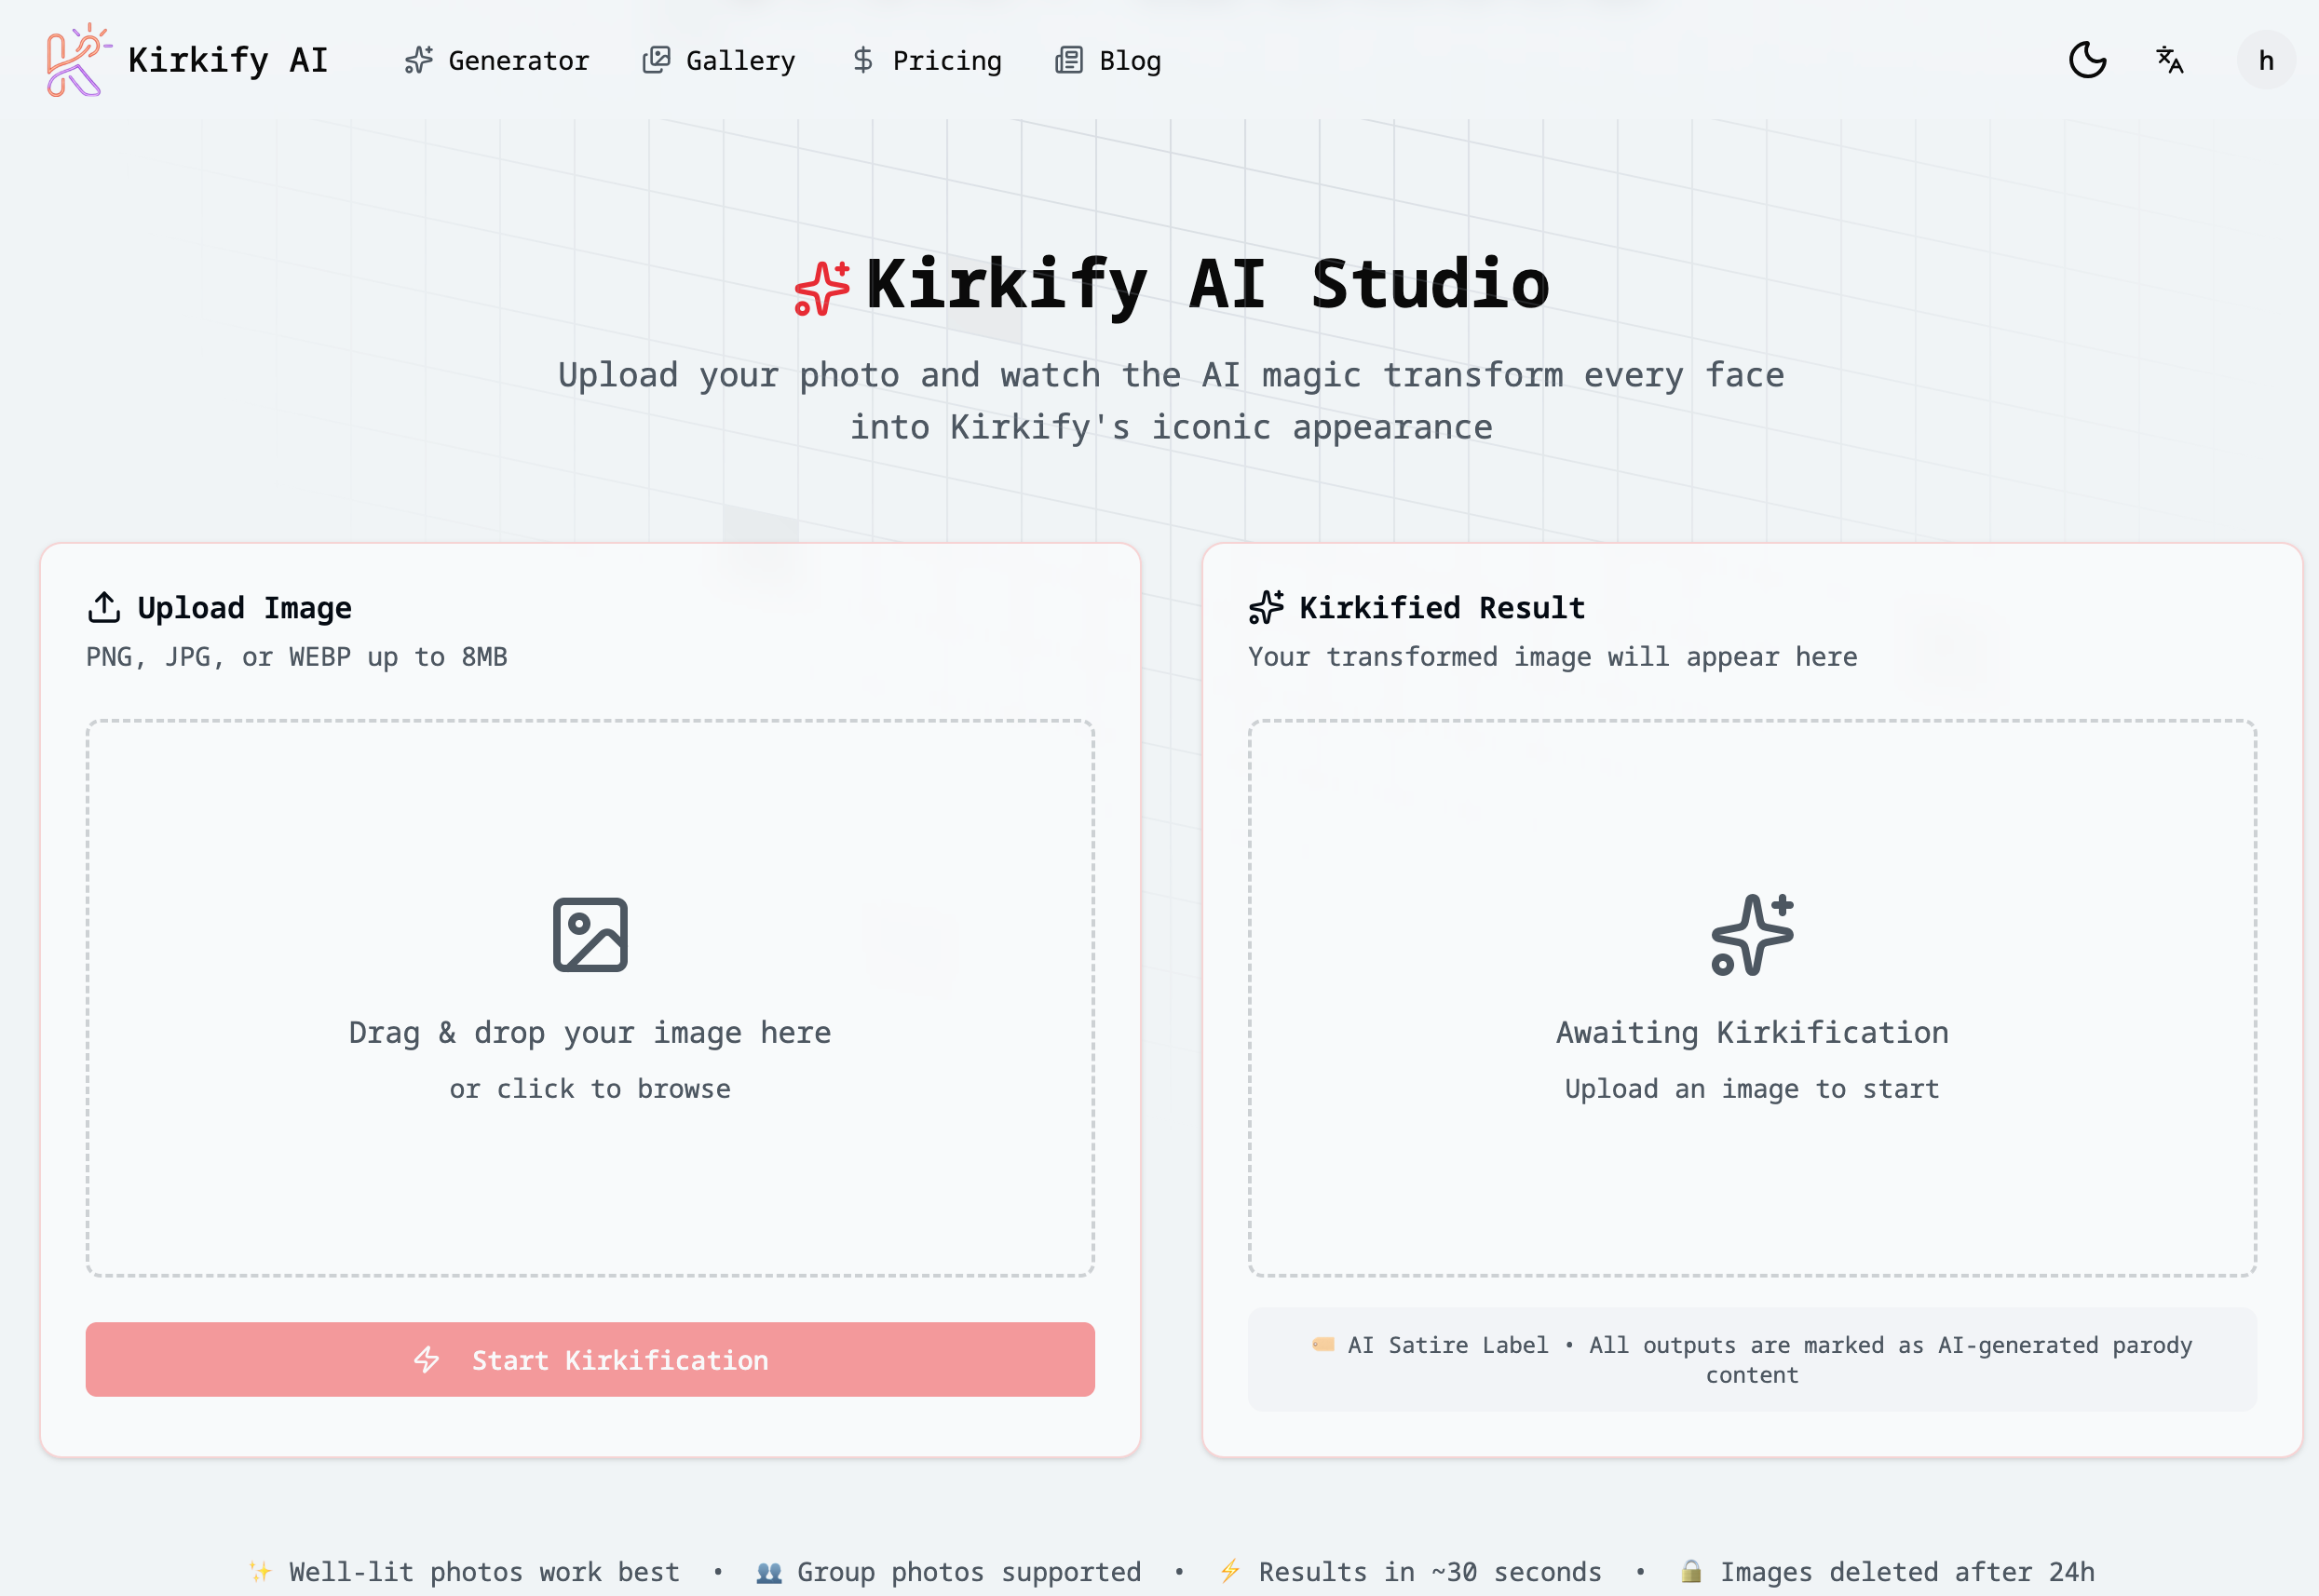Navigate to the Blog section
The height and width of the screenshot is (1596, 2319).
[1108, 60]
